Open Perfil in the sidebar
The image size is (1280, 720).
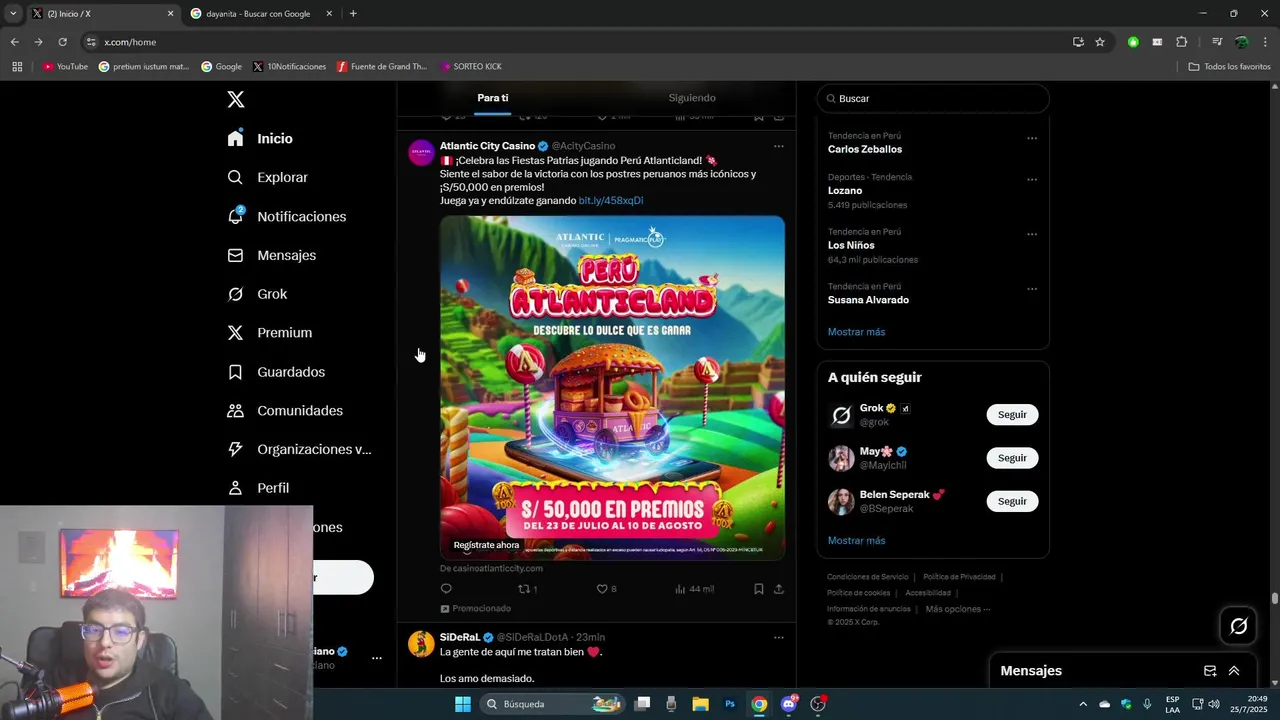click(x=258, y=488)
